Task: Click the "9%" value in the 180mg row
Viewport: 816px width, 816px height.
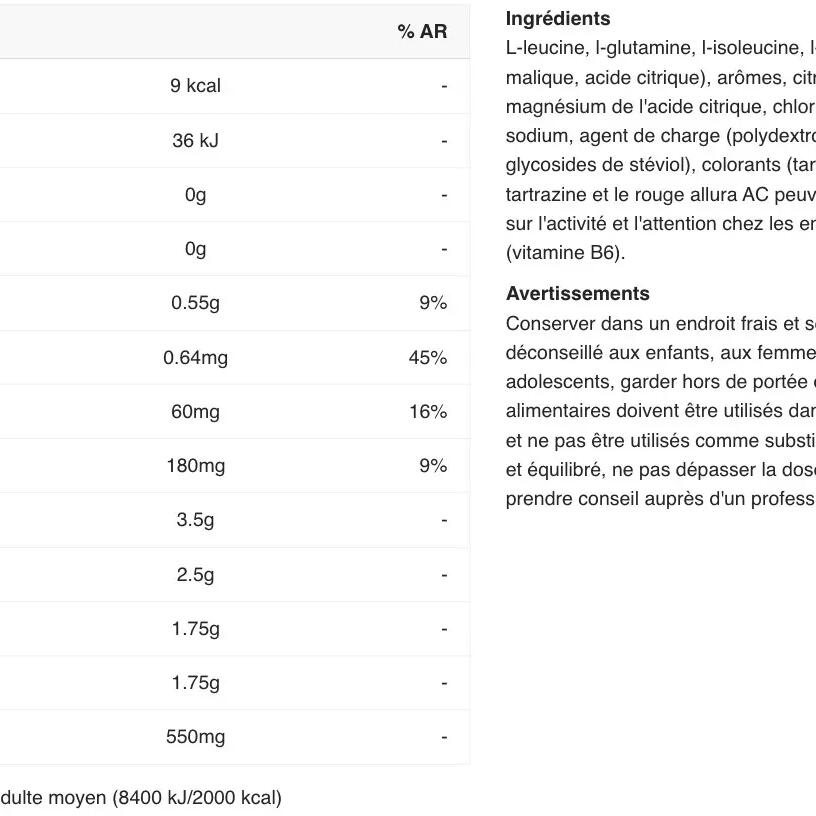Action: click(x=433, y=466)
